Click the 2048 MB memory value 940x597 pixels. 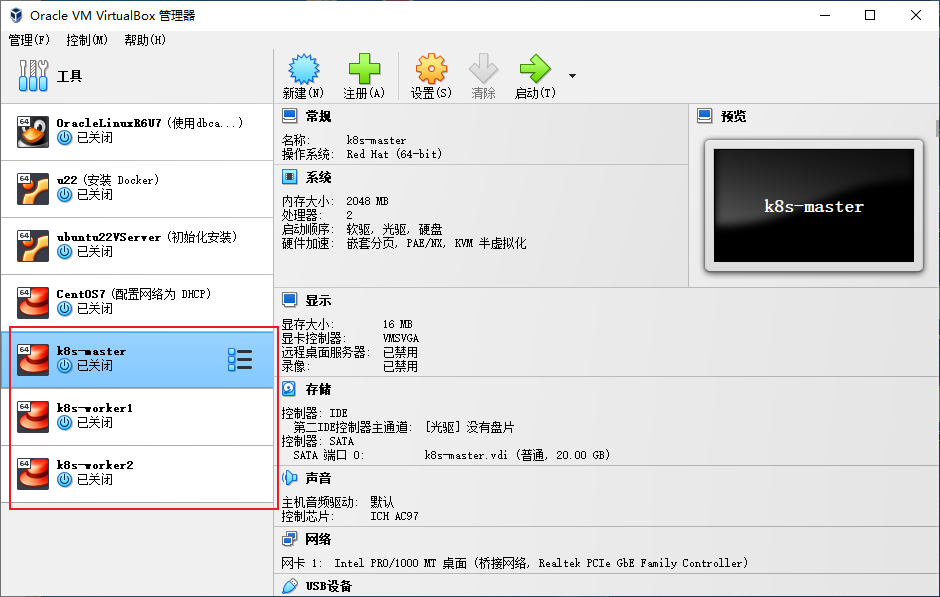pyautogui.click(x=367, y=201)
